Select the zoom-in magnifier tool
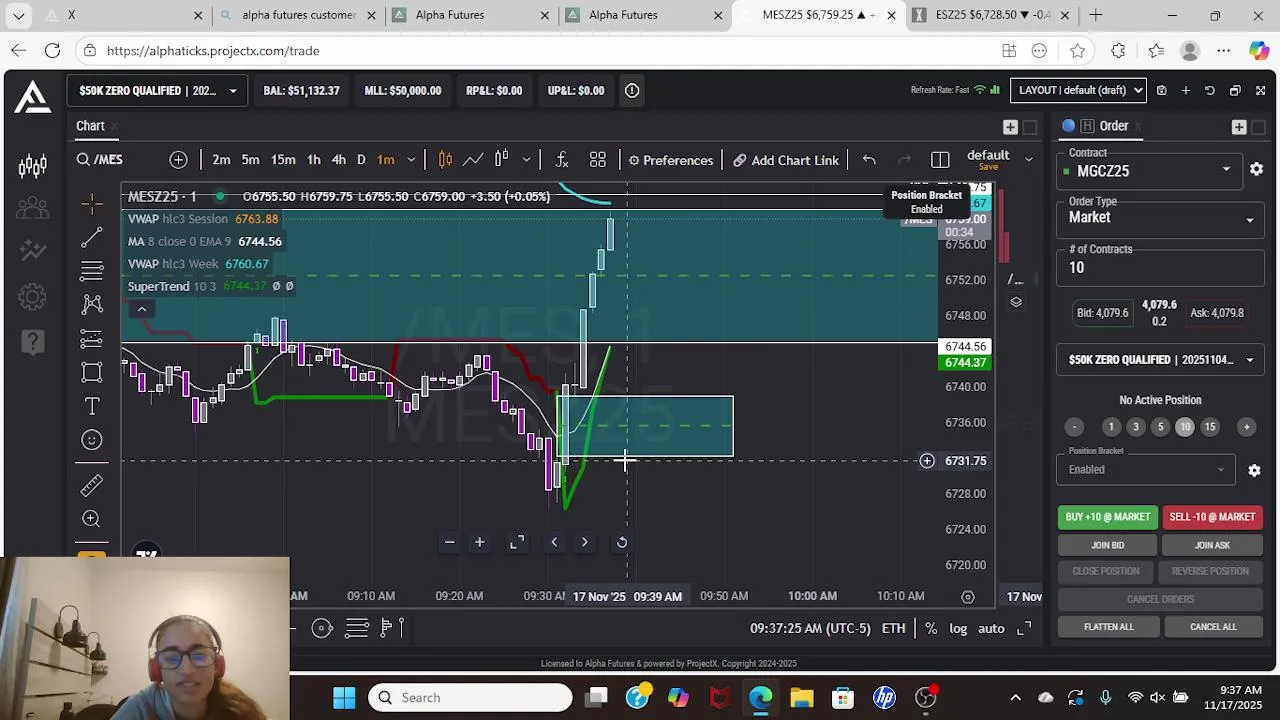 pyautogui.click(x=92, y=519)
